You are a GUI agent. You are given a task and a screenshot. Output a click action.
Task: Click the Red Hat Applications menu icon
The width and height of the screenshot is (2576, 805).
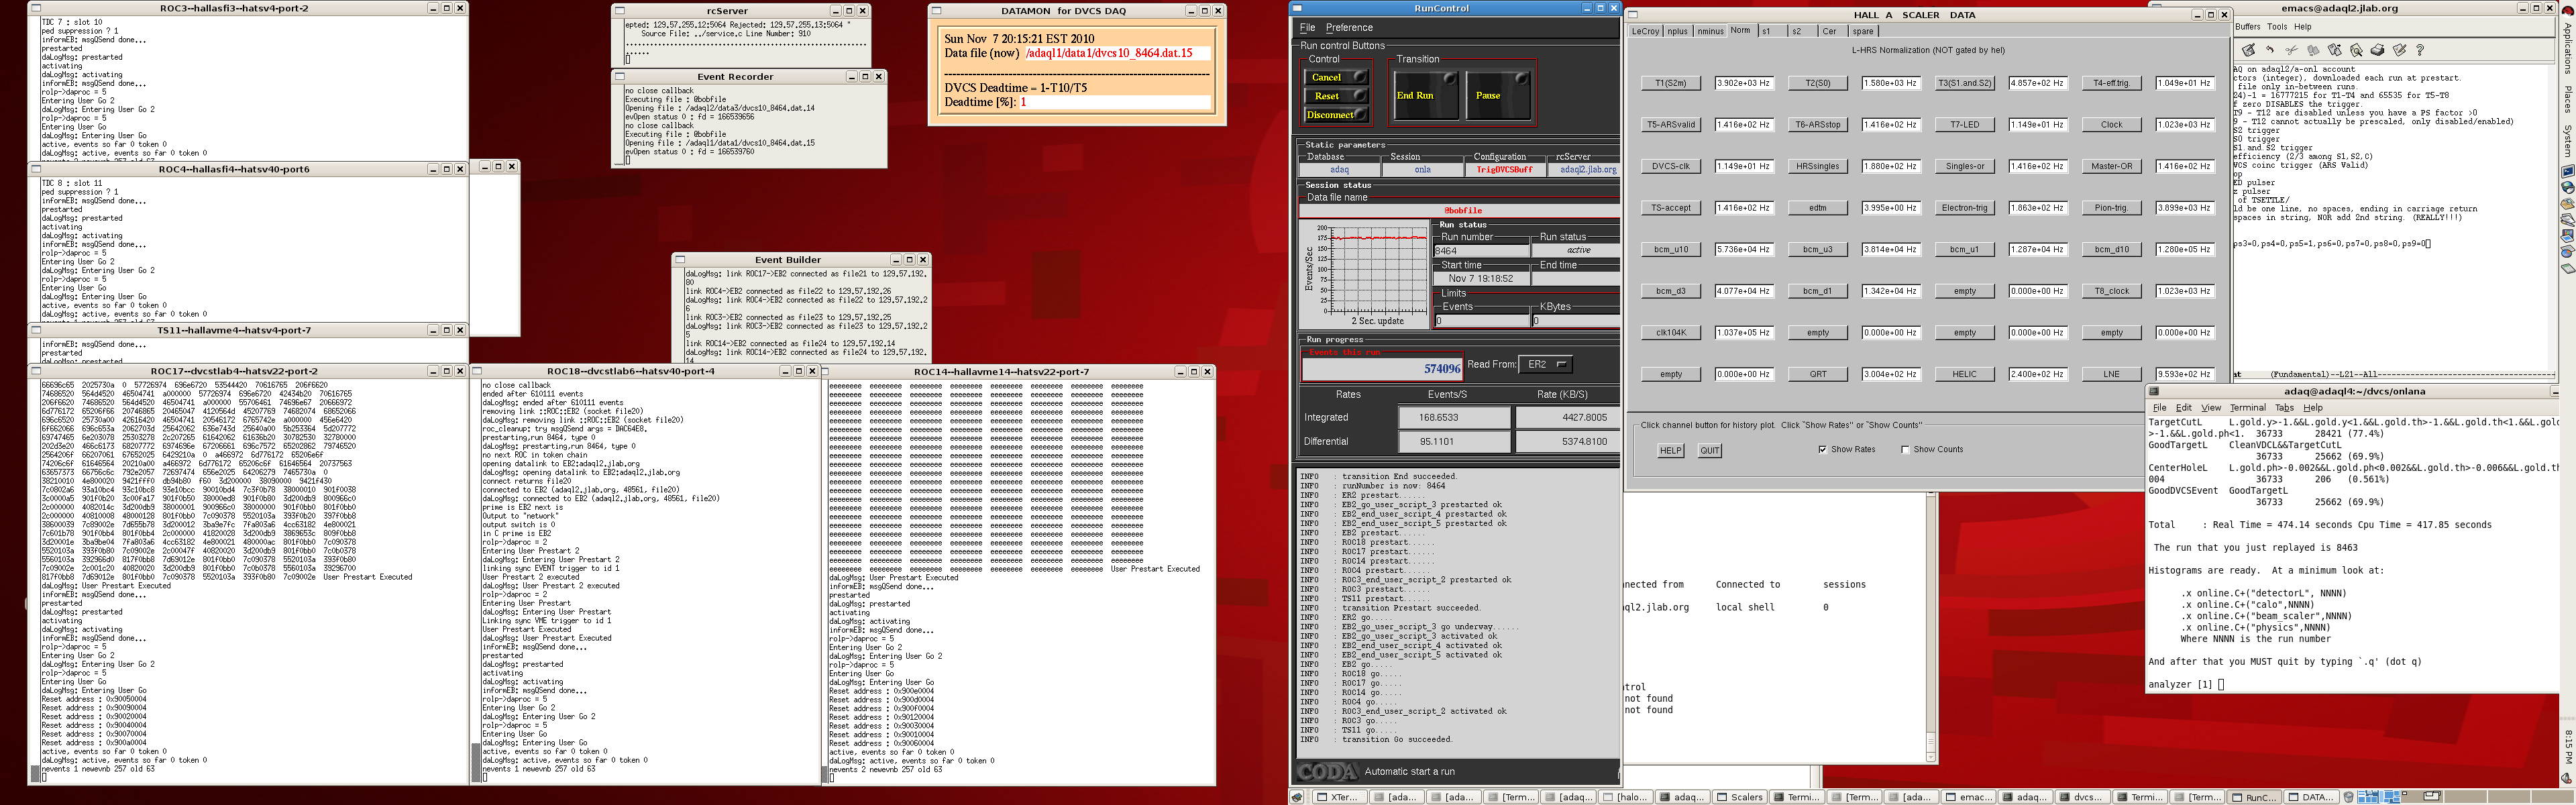tap(2568, 12)
